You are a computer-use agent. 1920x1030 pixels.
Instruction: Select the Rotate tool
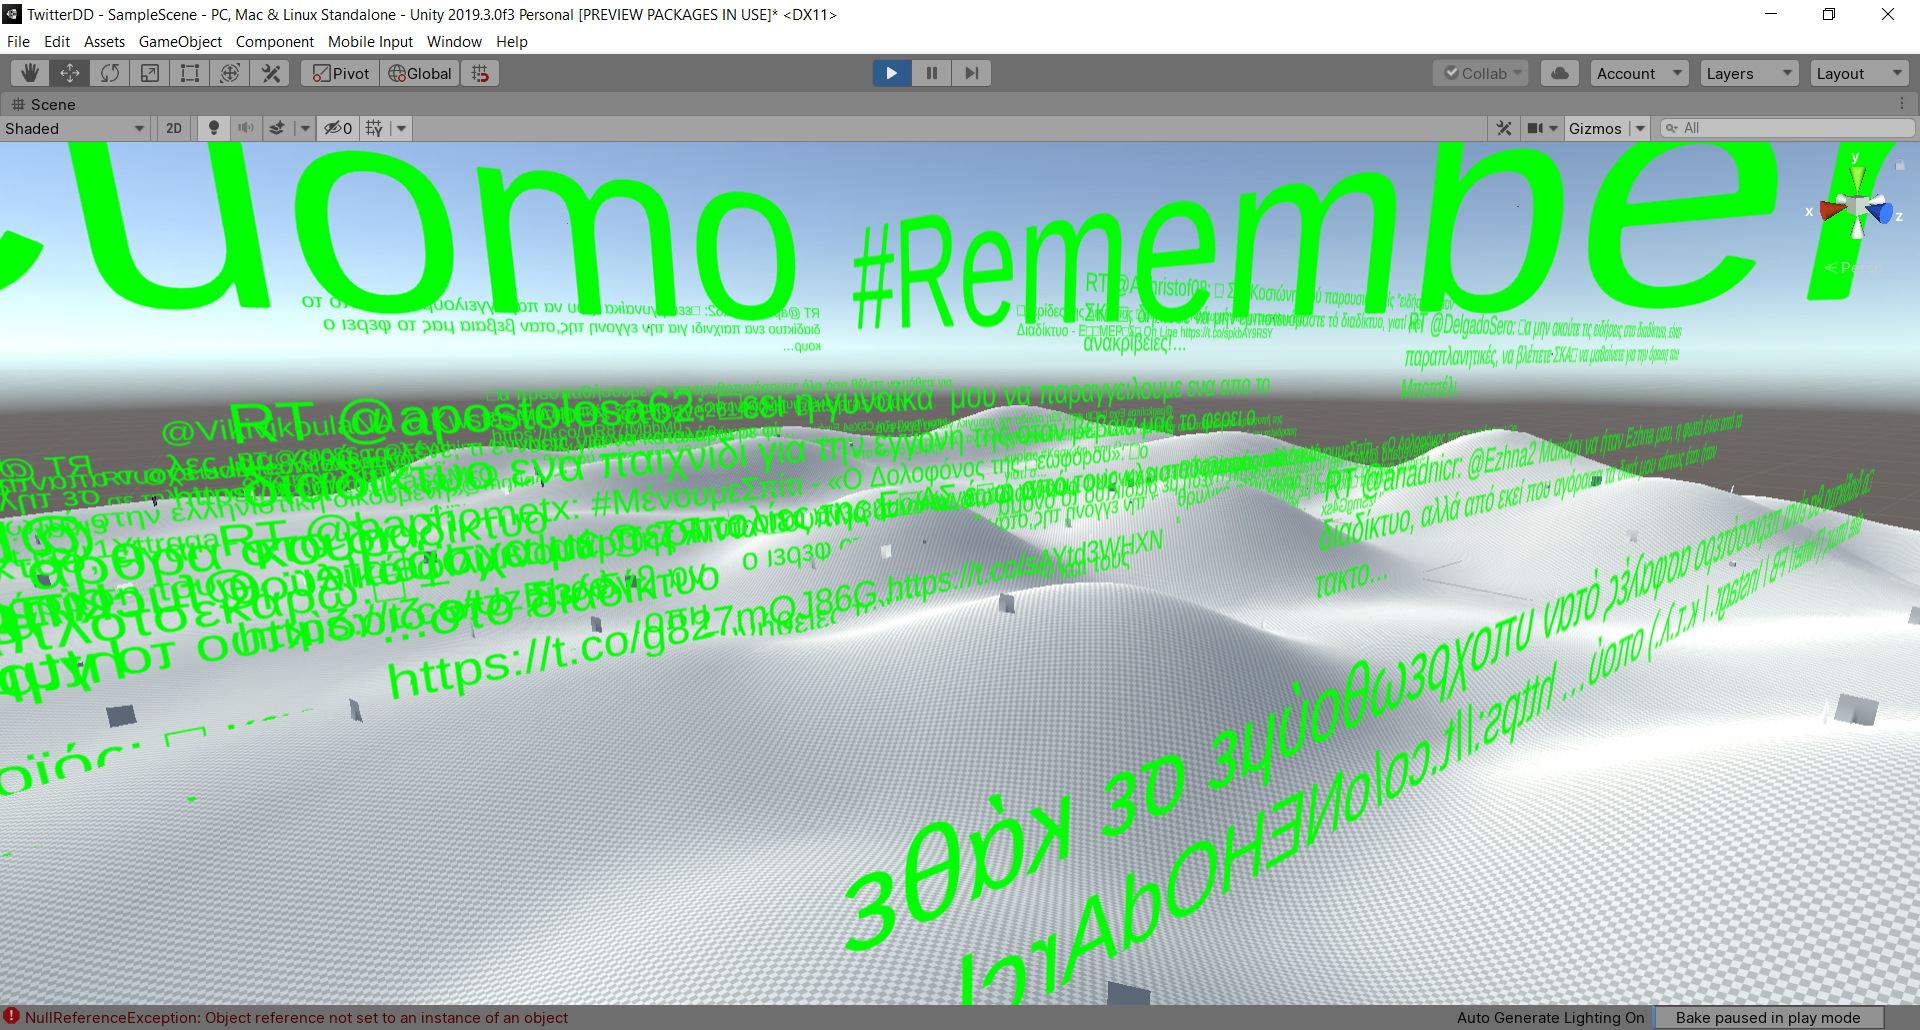click(110, 73)
